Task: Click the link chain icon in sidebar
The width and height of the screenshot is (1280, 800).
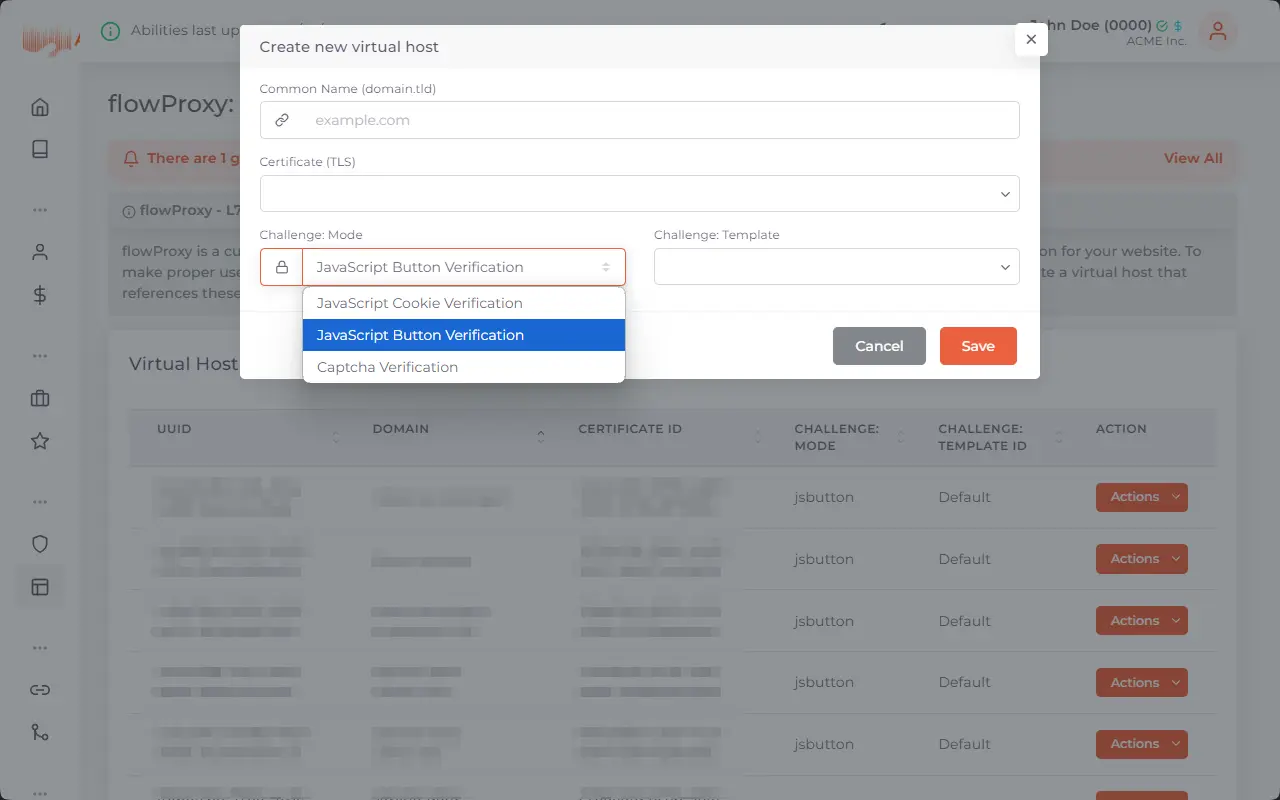Action: 39,689
